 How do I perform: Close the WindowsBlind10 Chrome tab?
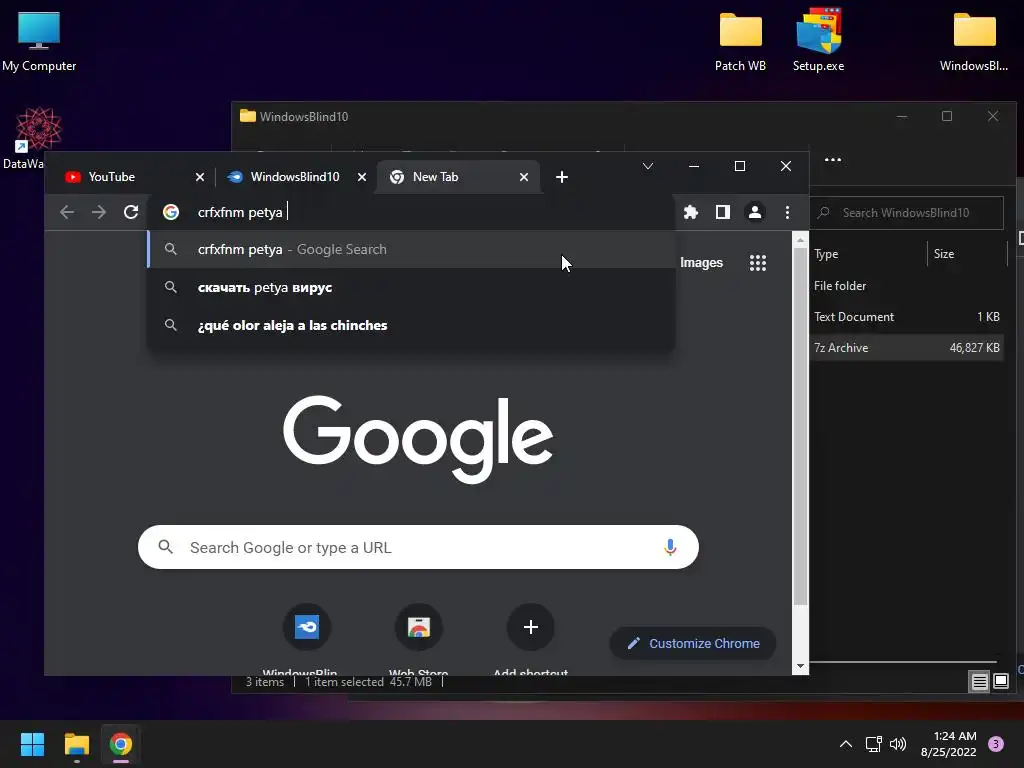tap(362, 177)
